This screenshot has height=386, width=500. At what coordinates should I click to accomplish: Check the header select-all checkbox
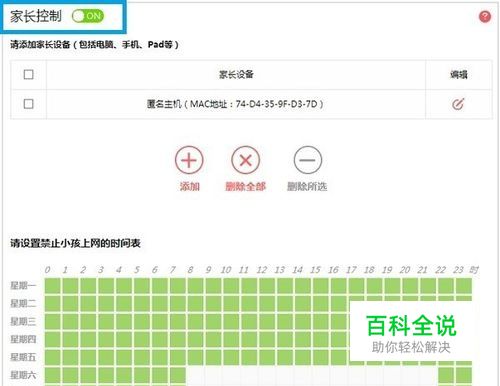29,74
